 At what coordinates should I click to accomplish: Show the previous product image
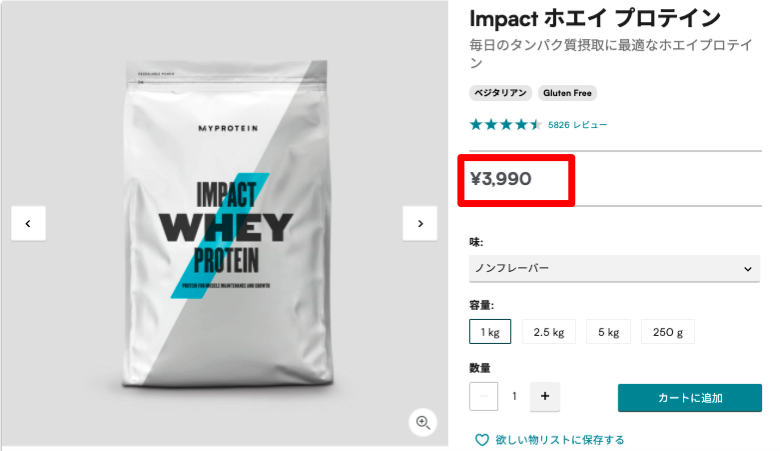pos(28,223)
